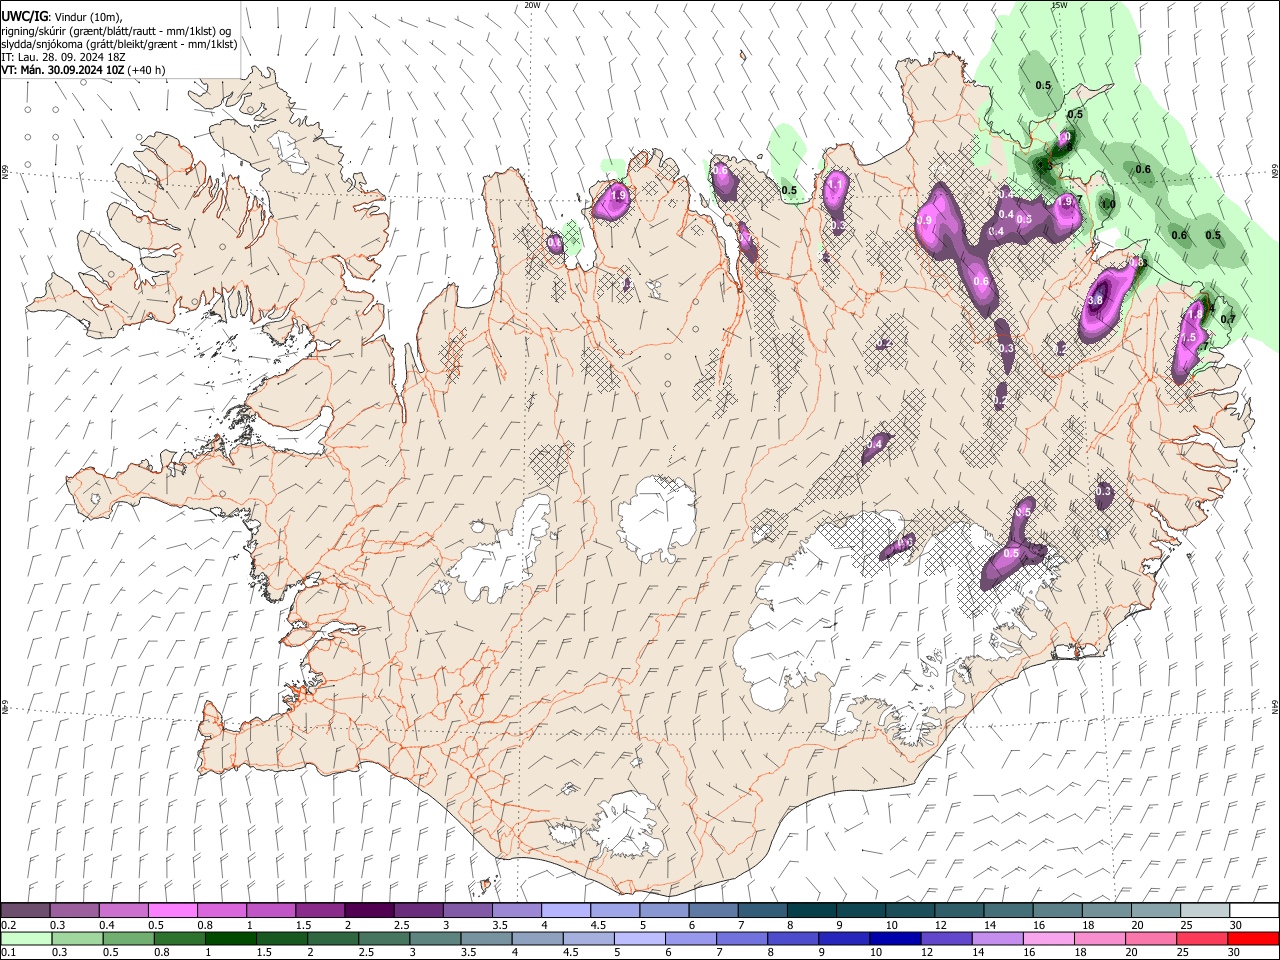Click the lavender 4 swatch in the snow legend
This screenshot has height=960, width=1280.
pyautogui.click(x=565, y=910)
